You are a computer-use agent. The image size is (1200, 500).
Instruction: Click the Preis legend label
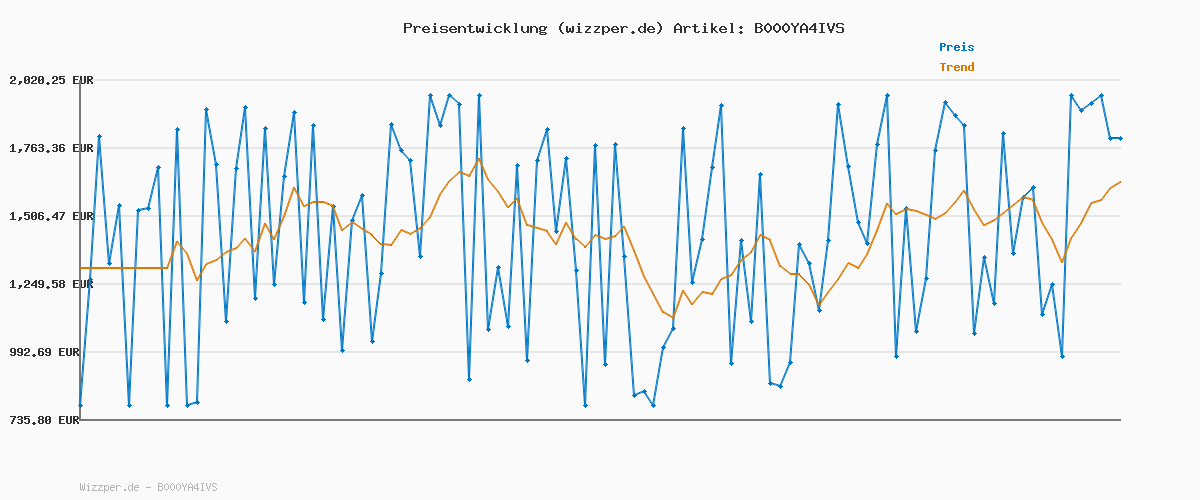[956, 47]
